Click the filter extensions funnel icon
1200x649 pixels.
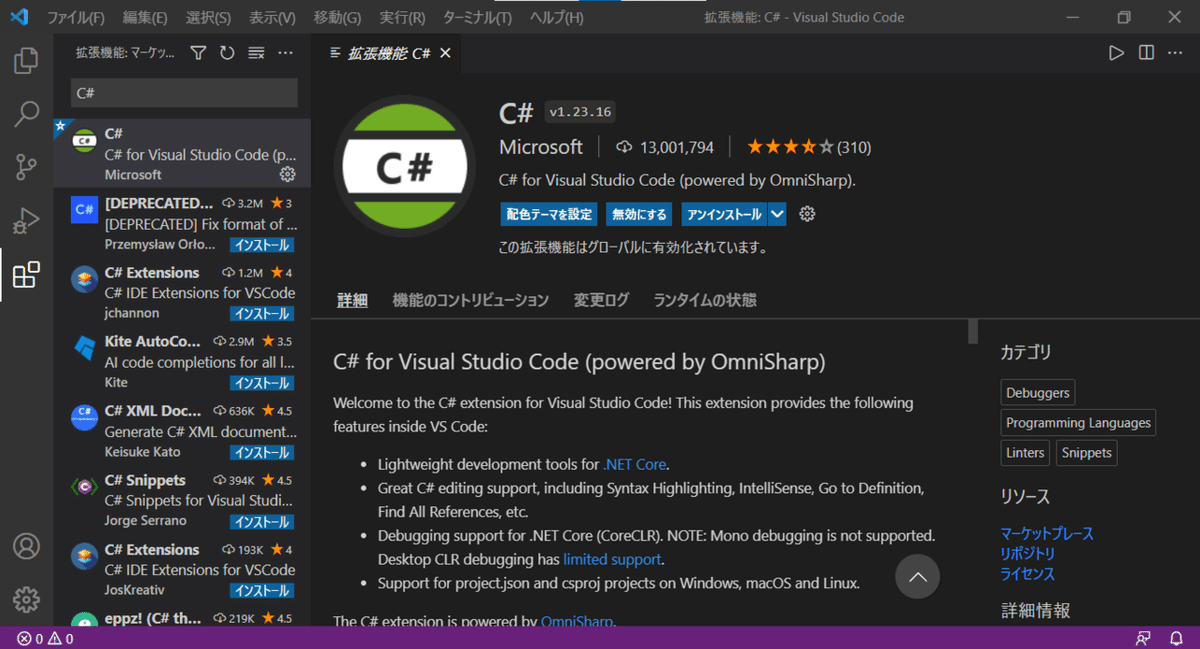click(x=198, y=53)
